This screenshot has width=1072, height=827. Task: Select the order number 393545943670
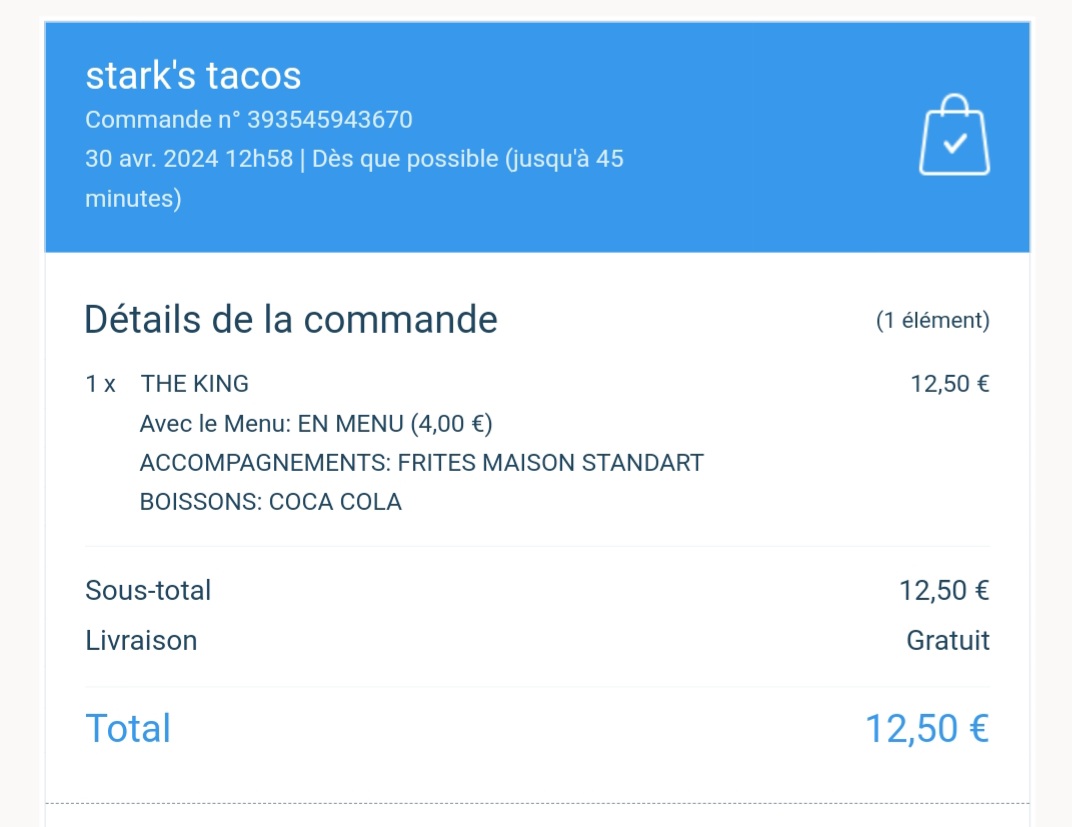[x=329, y=120]
